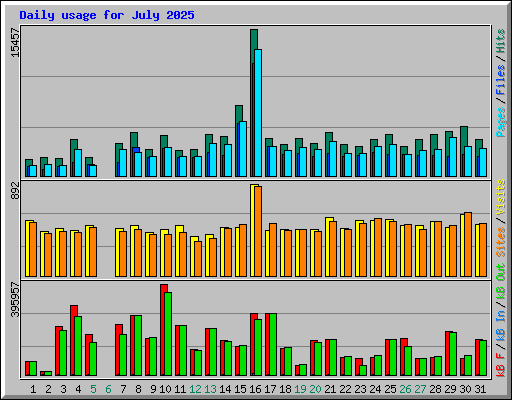Click weekend day 5 label
Image resolution: width=512 pixels, height=400 pixels.
click(93, 389)
